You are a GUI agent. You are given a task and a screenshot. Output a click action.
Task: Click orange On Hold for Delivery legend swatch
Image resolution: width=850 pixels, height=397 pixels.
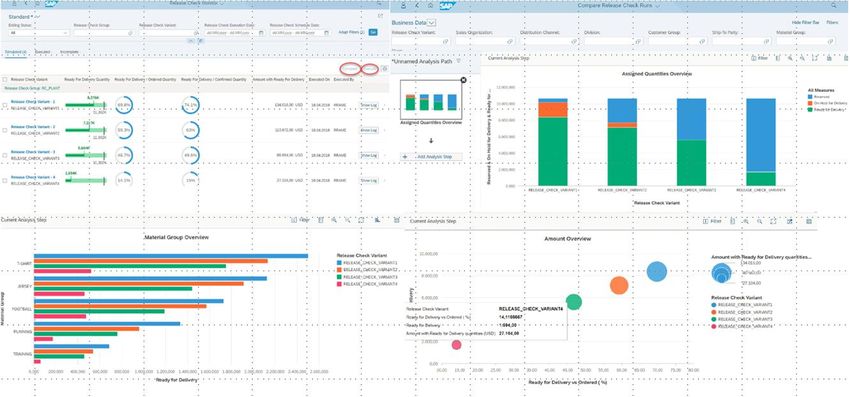810,103
